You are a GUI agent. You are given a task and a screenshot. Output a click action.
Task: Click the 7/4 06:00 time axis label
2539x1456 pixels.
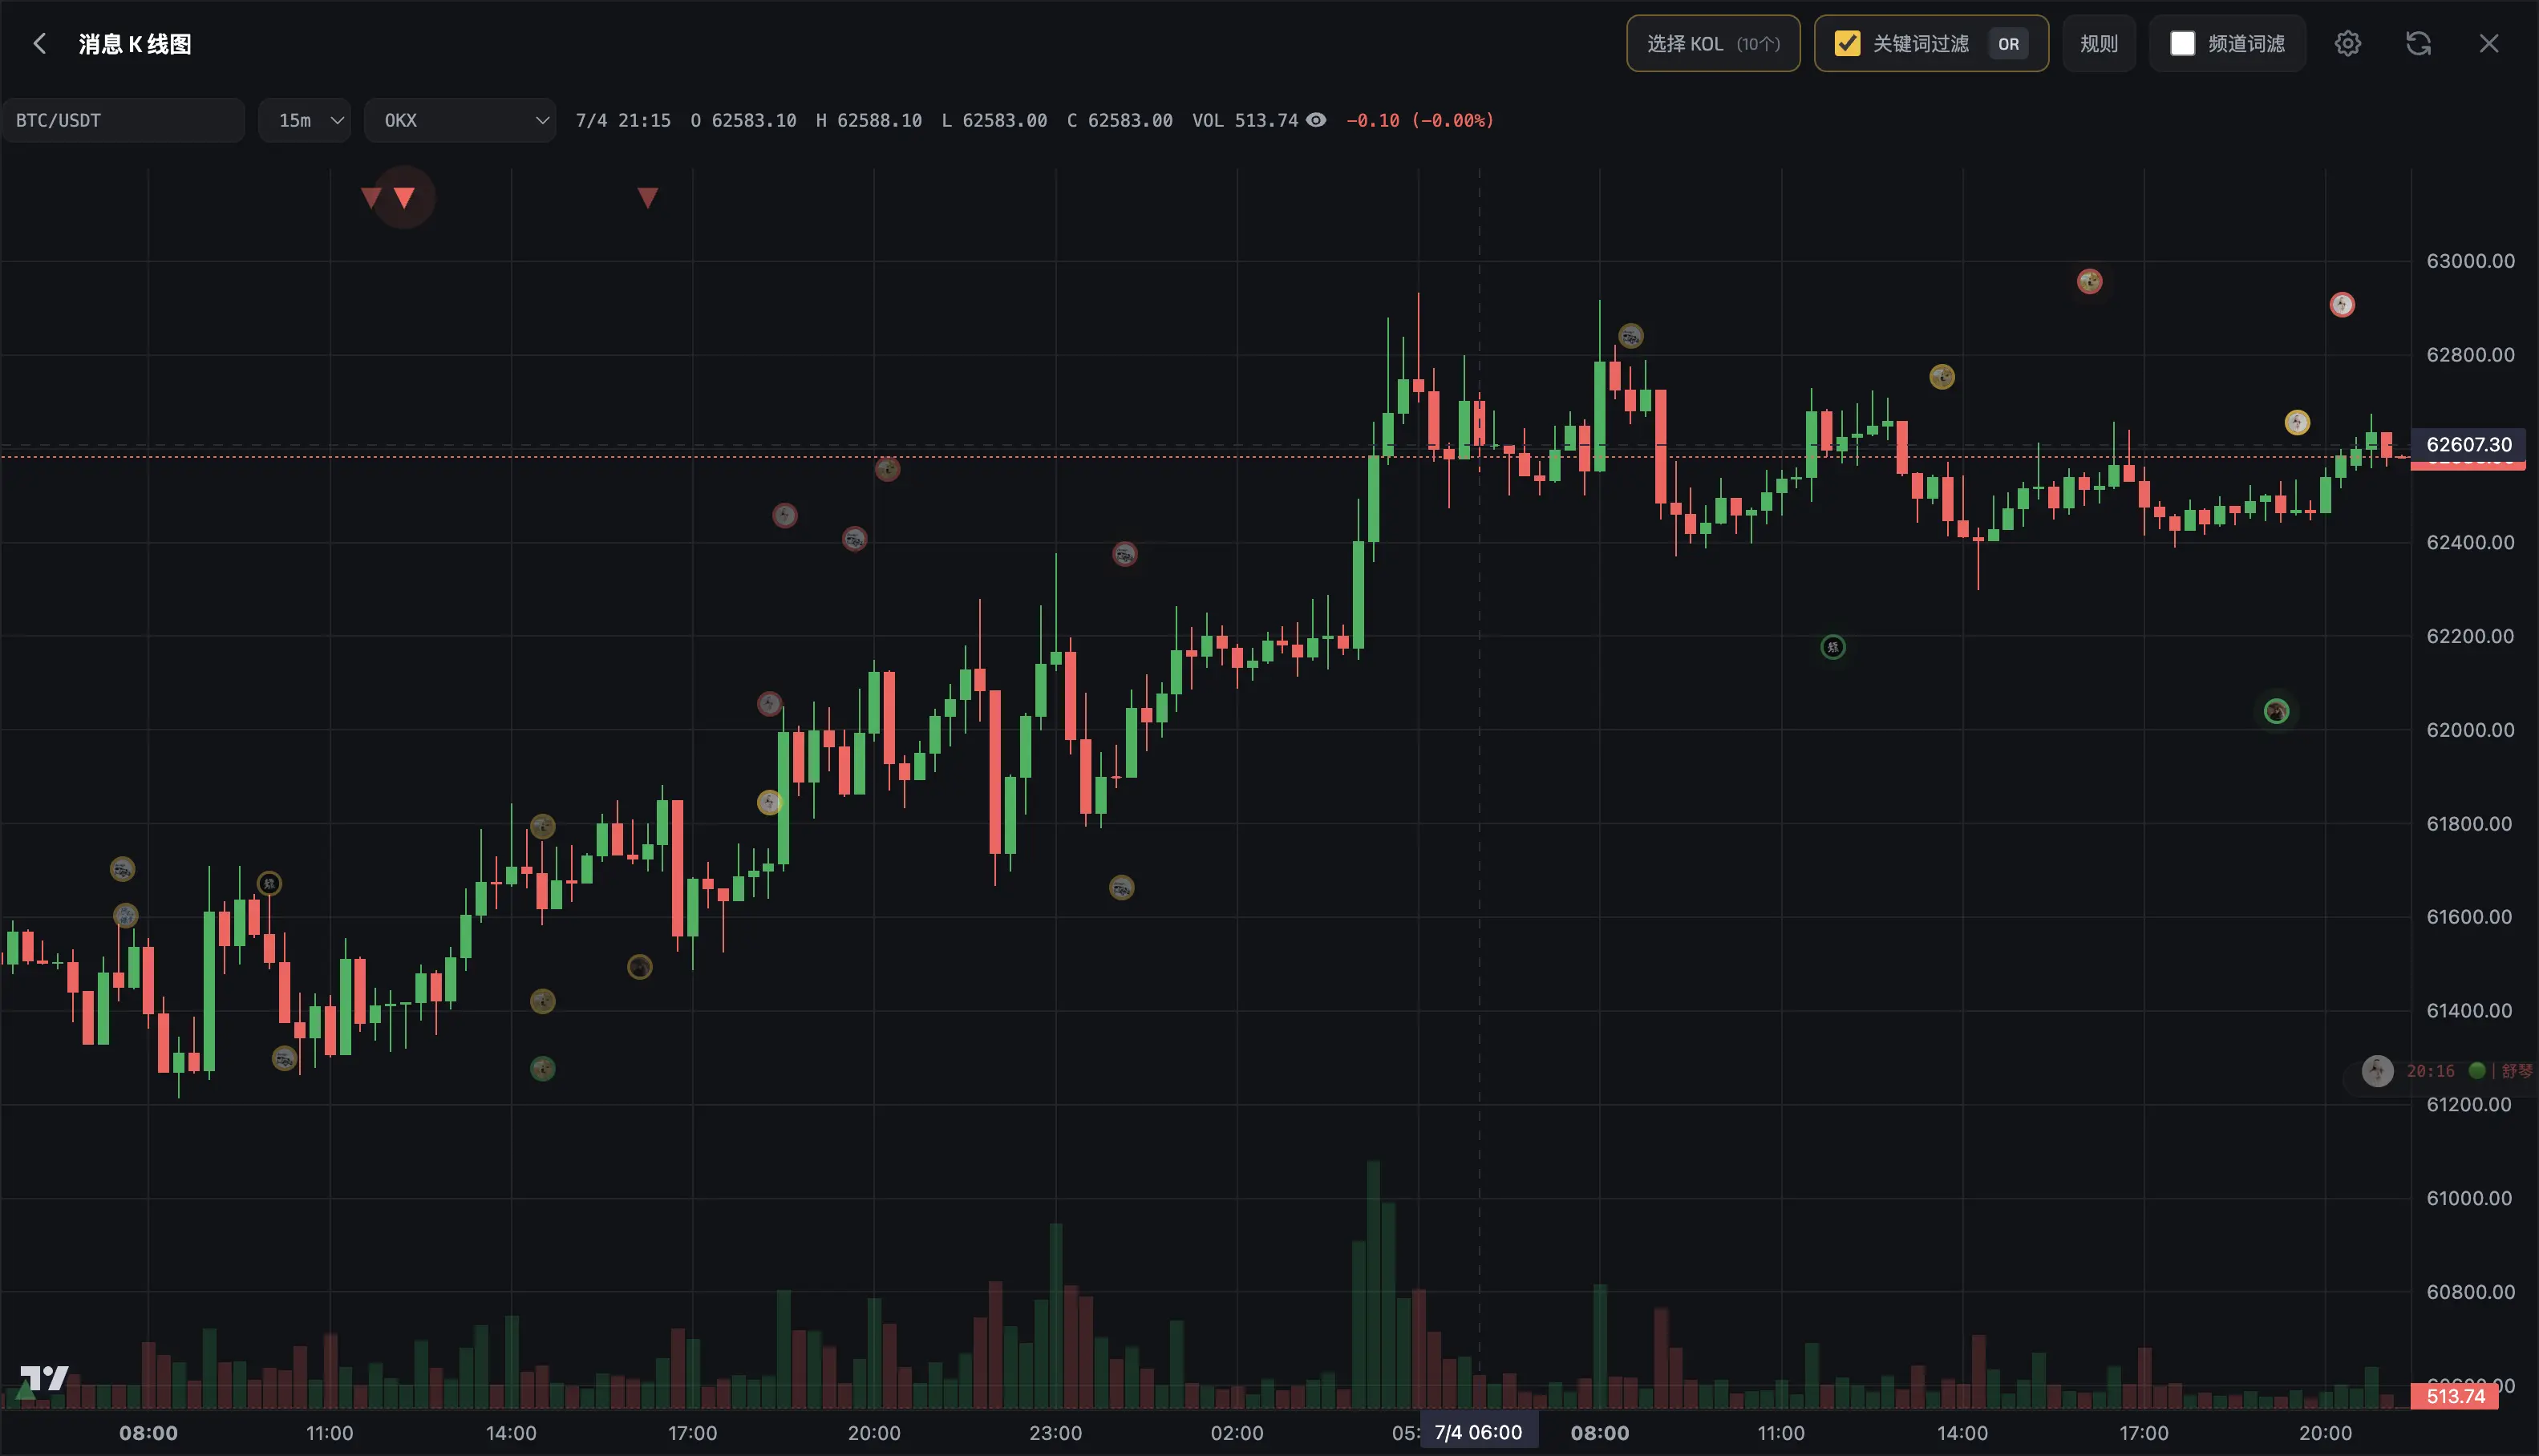(1478, 1432)
